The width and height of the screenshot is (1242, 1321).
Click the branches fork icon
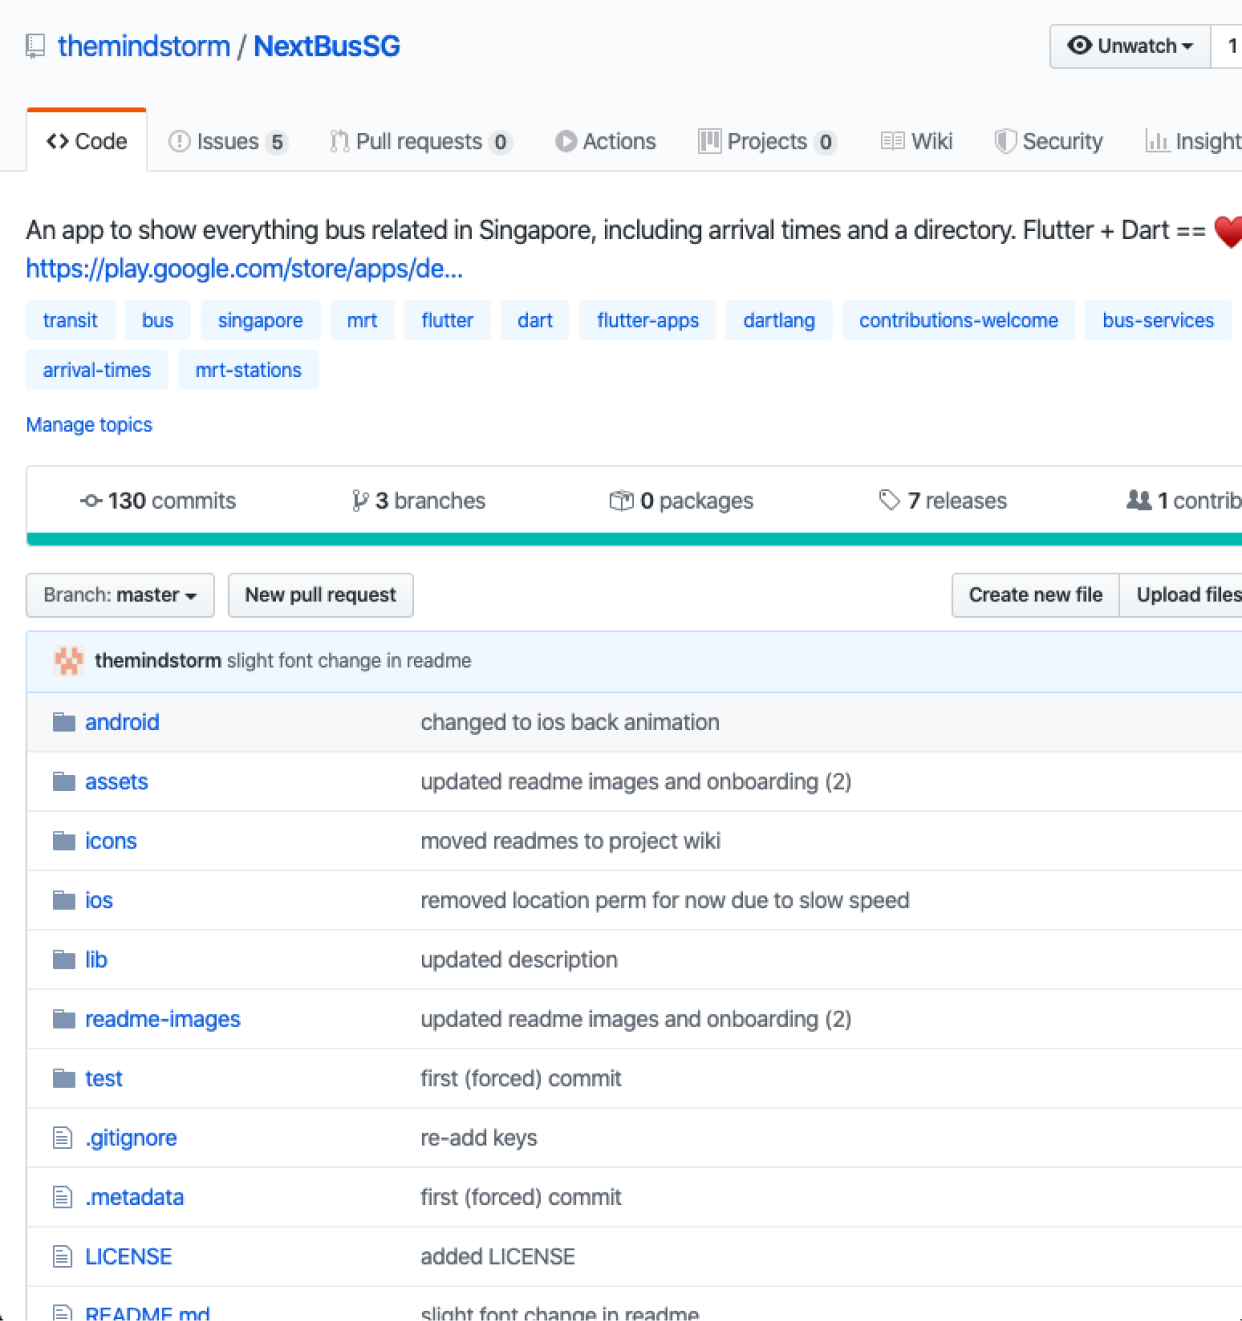pos(359,501)
